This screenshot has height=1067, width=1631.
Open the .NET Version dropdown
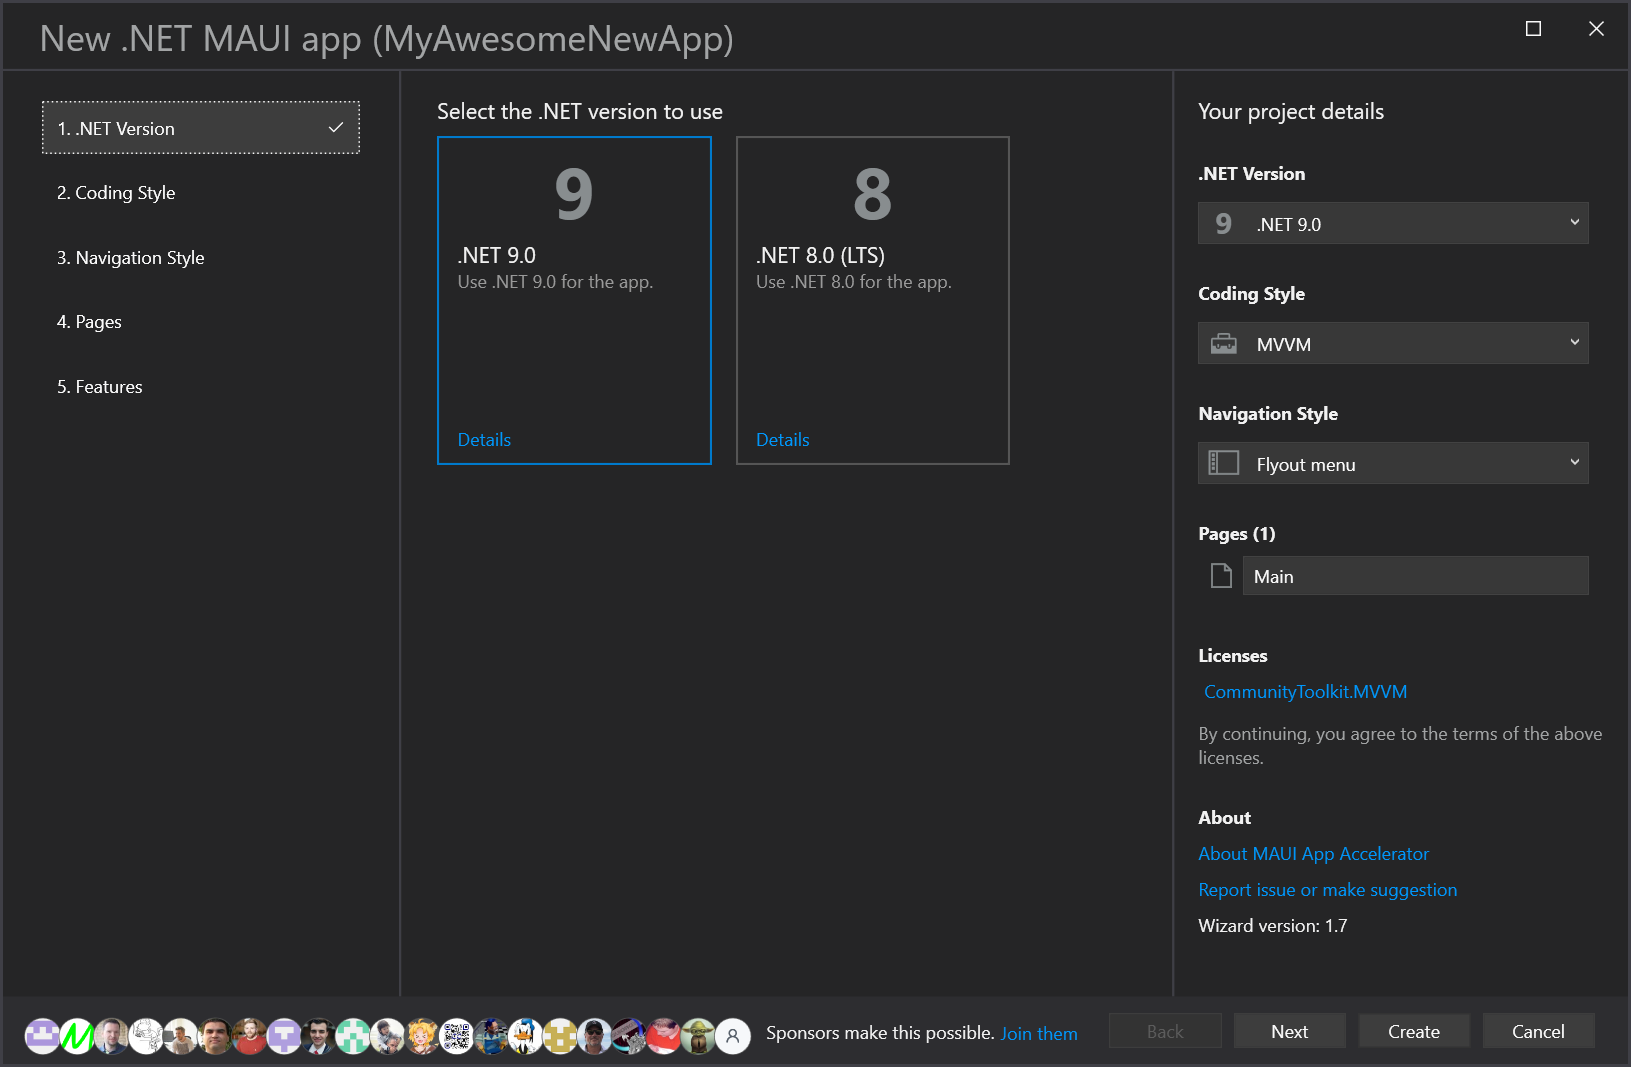point(1393,224)
